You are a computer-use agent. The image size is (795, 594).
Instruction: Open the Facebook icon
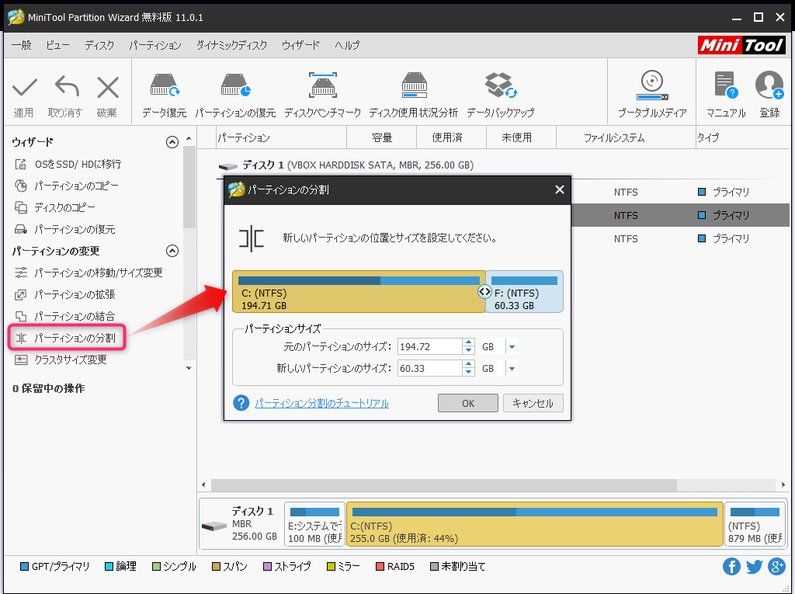[x=731, y=566]
